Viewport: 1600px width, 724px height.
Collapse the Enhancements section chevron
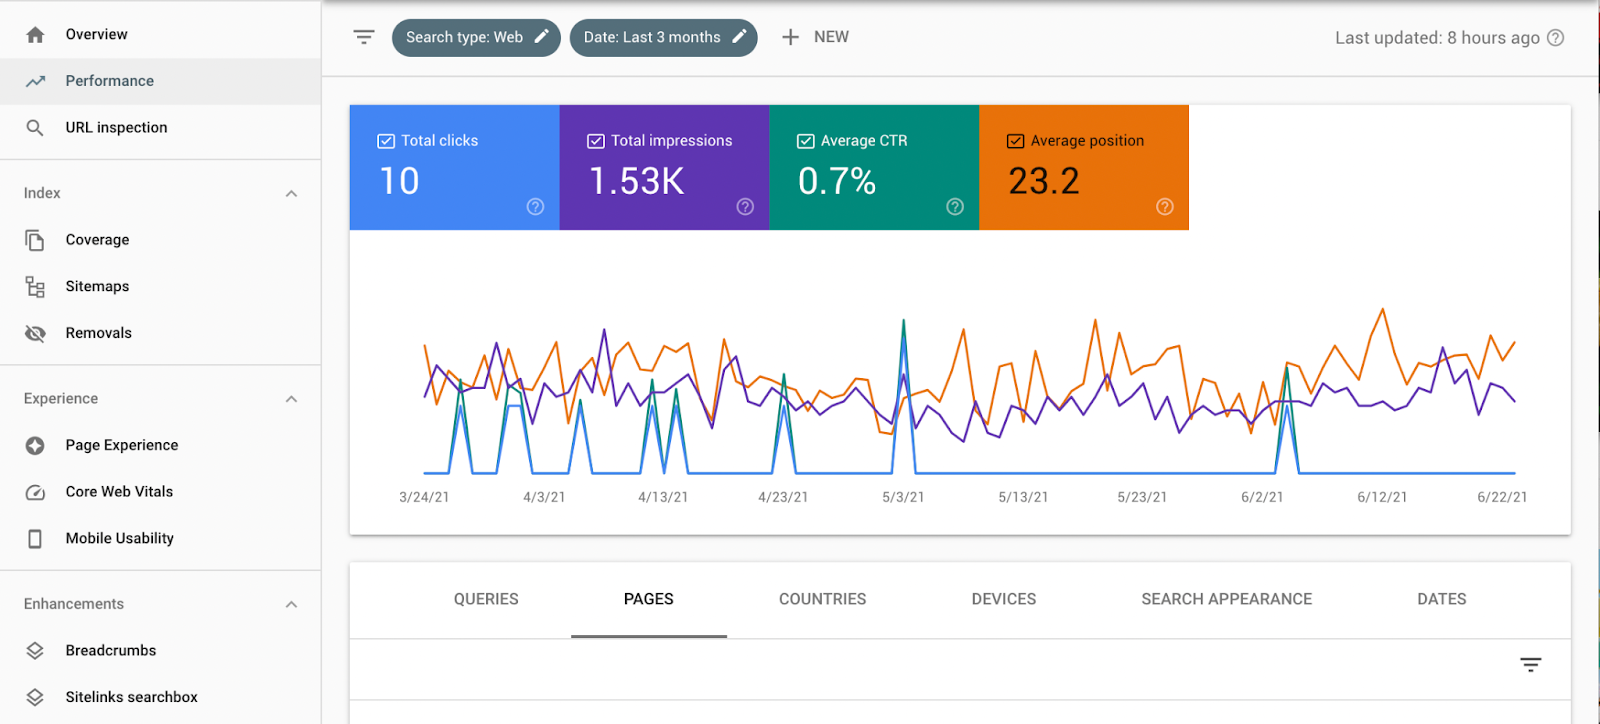click(x=291, y=605)
